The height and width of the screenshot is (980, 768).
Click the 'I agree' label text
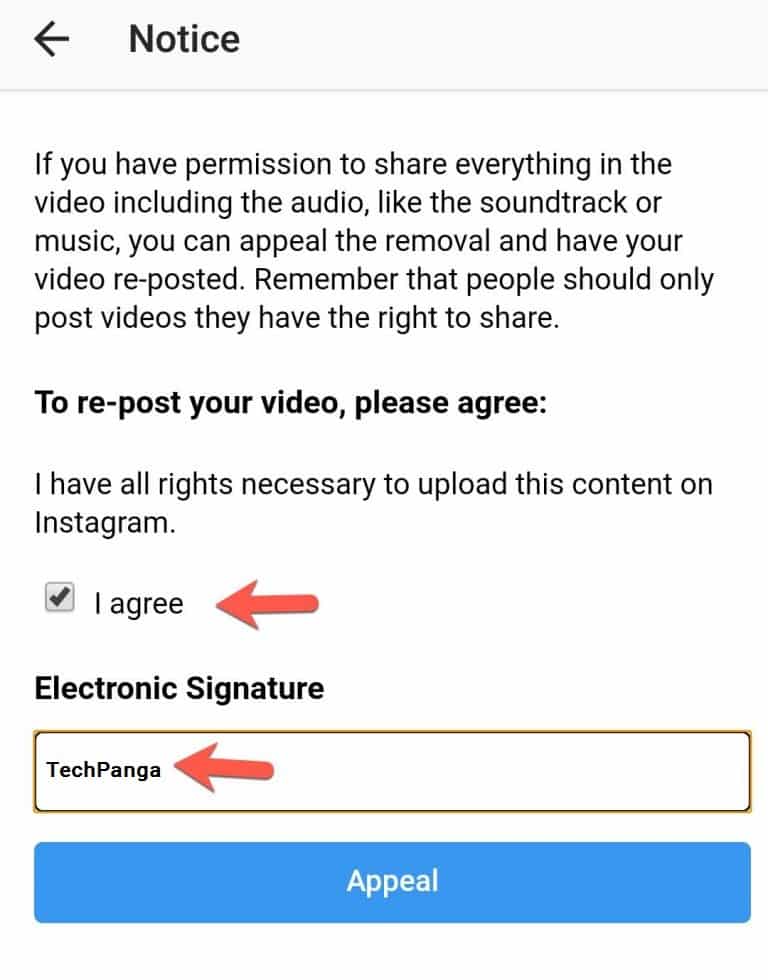tap(139, 604)
